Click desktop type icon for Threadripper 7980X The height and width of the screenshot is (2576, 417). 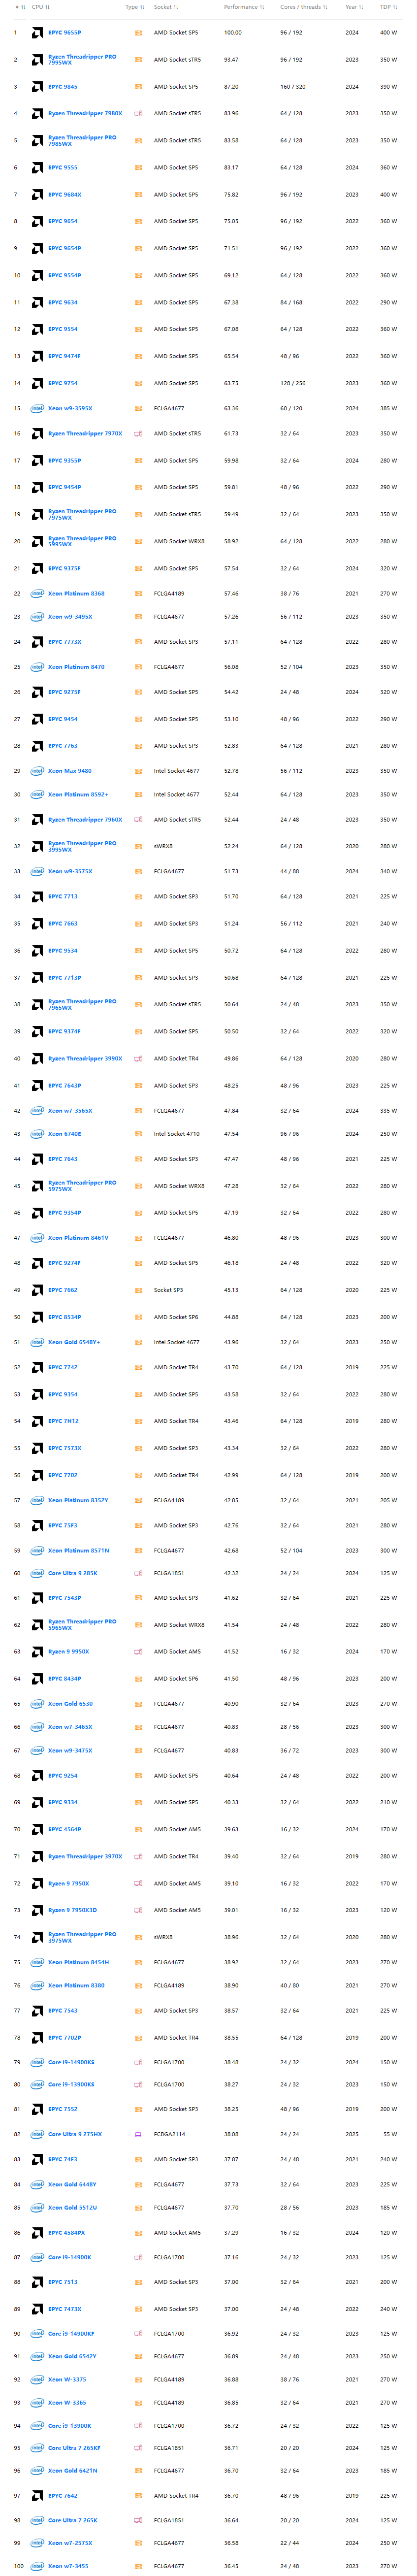(138, 114)
